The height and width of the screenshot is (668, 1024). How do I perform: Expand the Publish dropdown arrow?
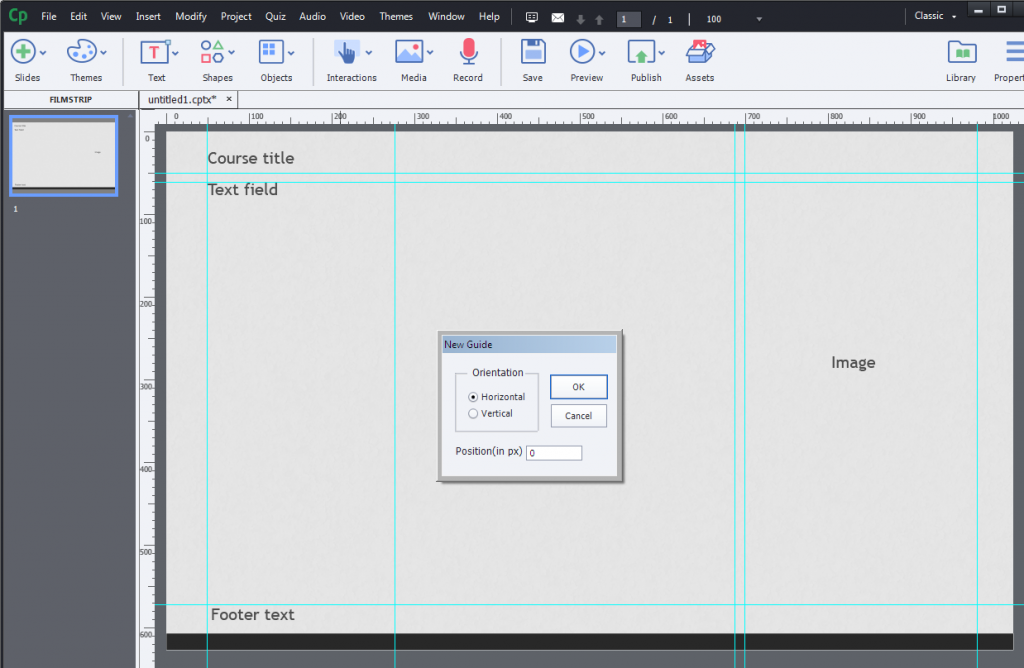[662, 53]
